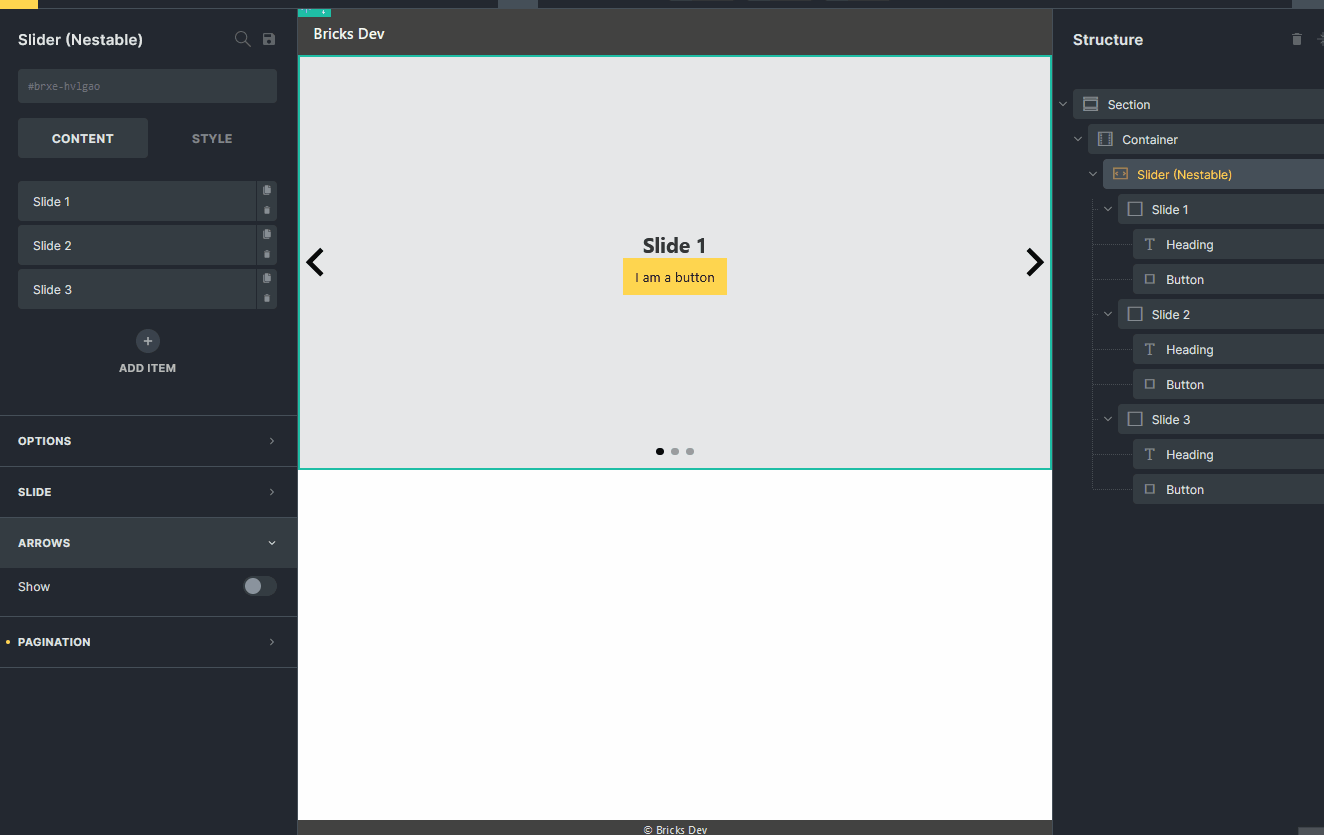Click the plus icon above ADD ITEM
The image size is (1324, 835).
tap(147, 341)
